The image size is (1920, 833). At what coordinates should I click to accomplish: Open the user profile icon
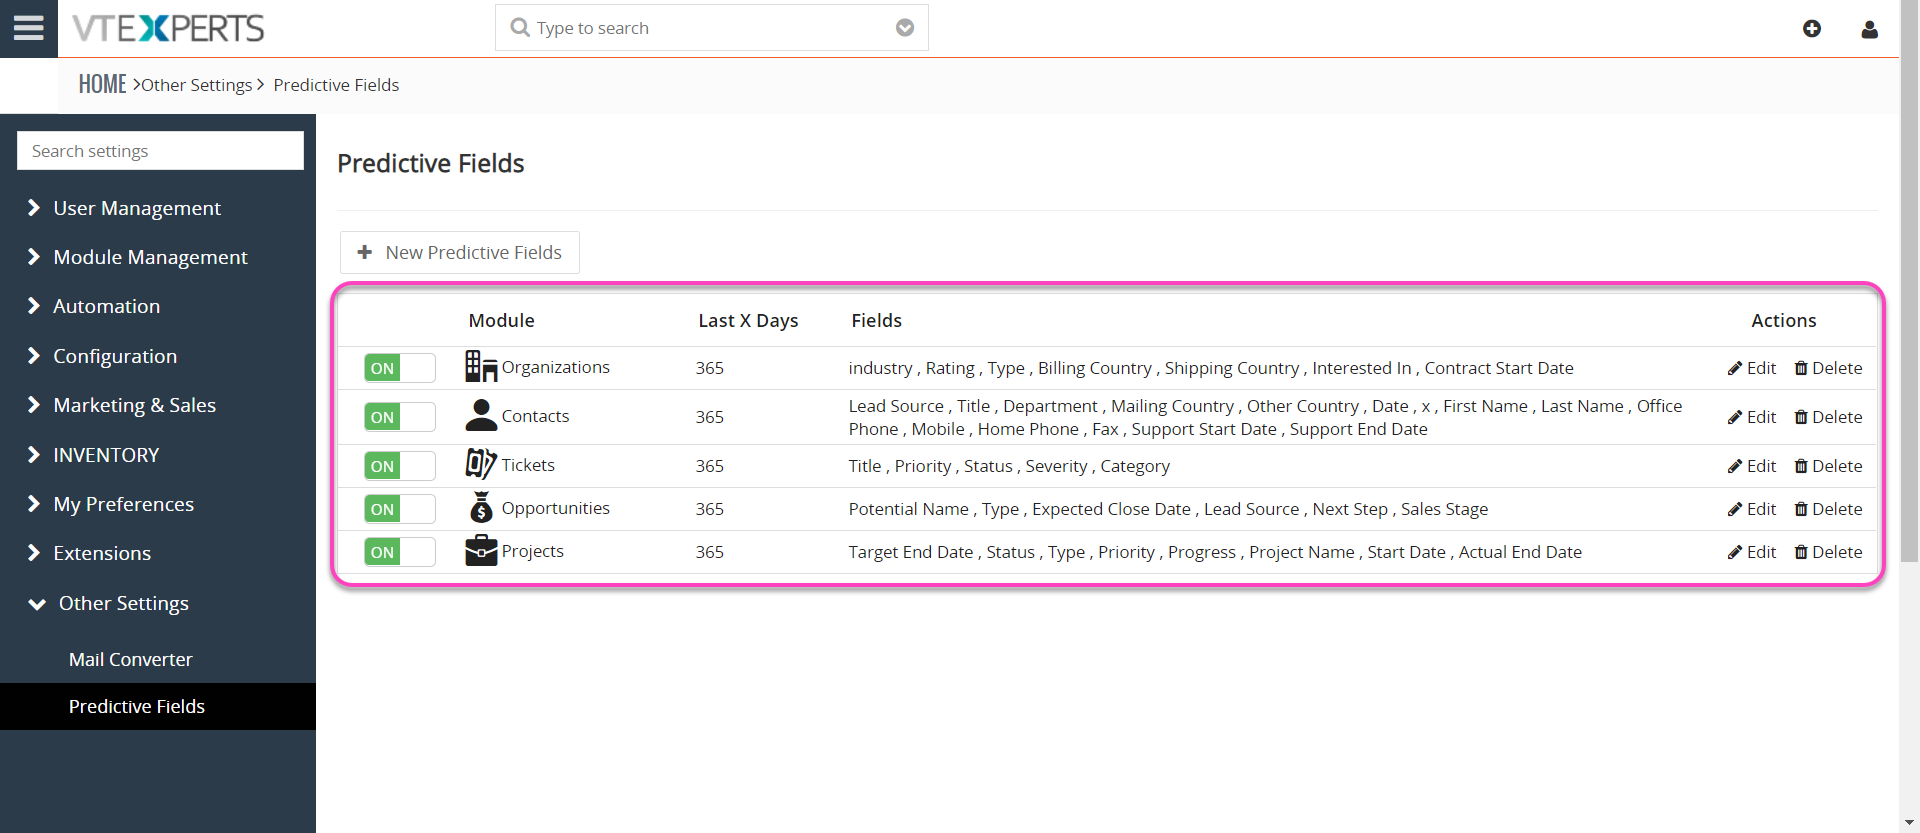click(x=1869, y=29)
